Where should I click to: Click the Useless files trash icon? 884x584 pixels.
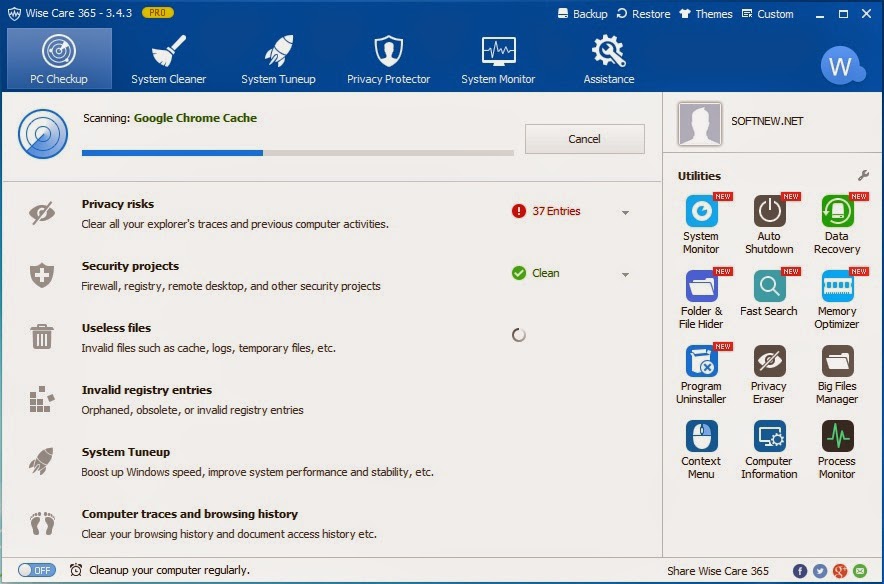click(x=42, y=337)
